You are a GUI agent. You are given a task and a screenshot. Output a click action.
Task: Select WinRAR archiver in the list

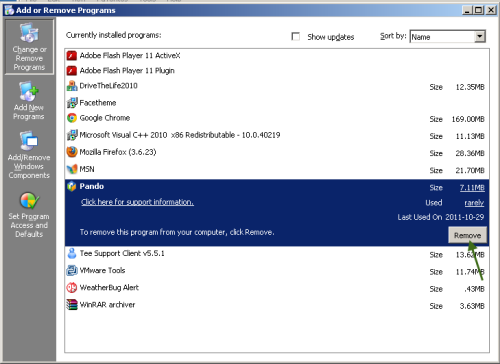point(107,305)
